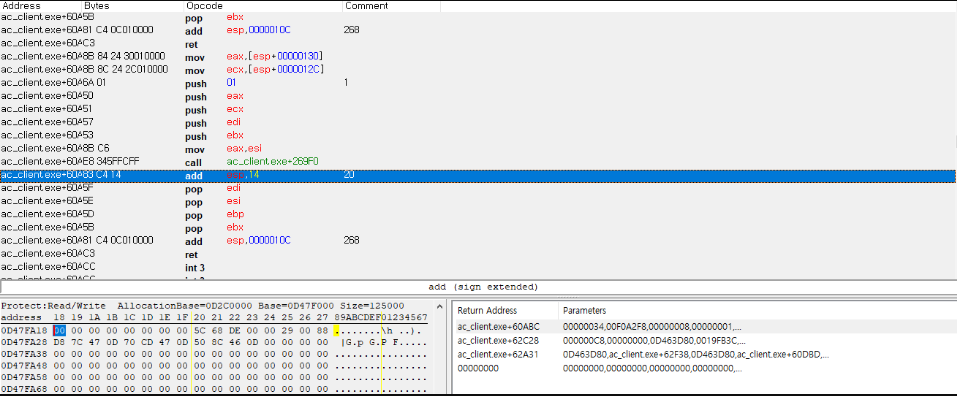The height and width of the screenshot is (396, 957).
Task: Click parameters '00000034,00F0A2F8,00000008,00000001,...'
Action: pyautogui.click(x=652, y=326)
